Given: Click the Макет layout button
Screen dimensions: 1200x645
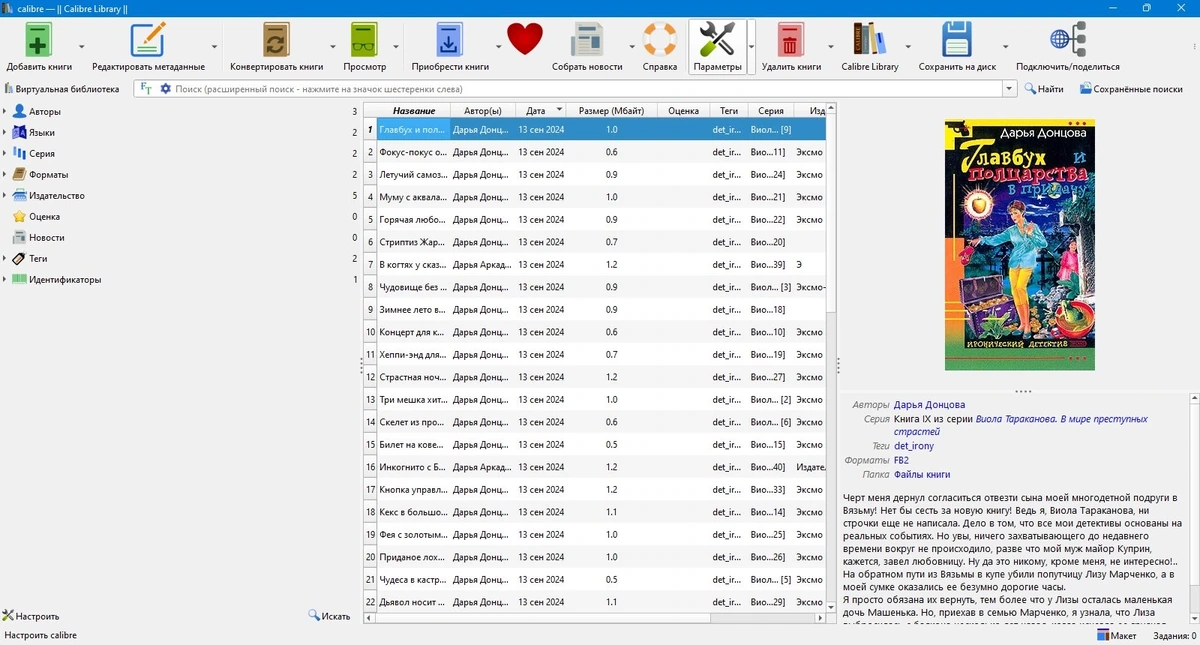Looking at the screenshot, I should [x=1117, y=635].
